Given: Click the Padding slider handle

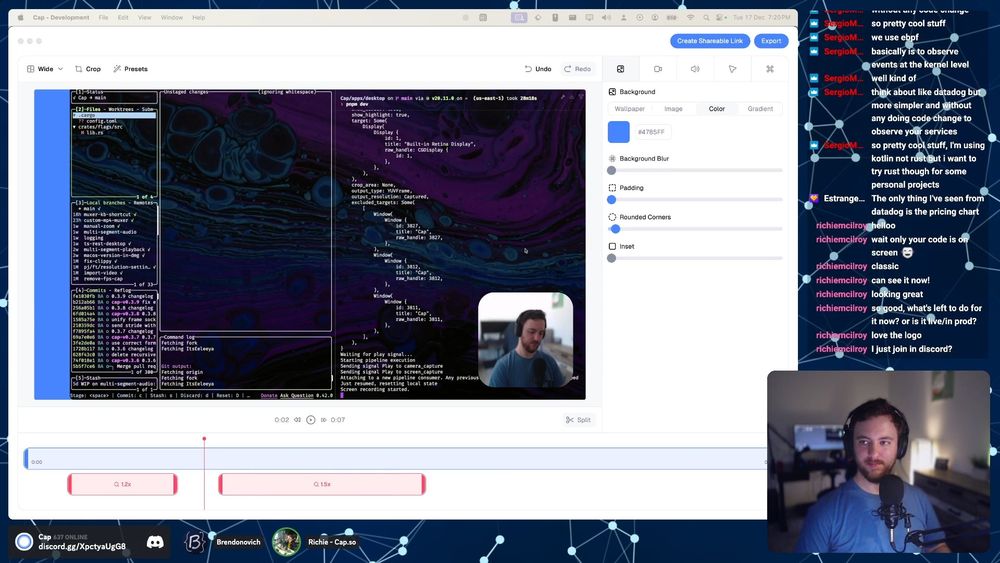Looking at the screenshot, I should [612, 200].
